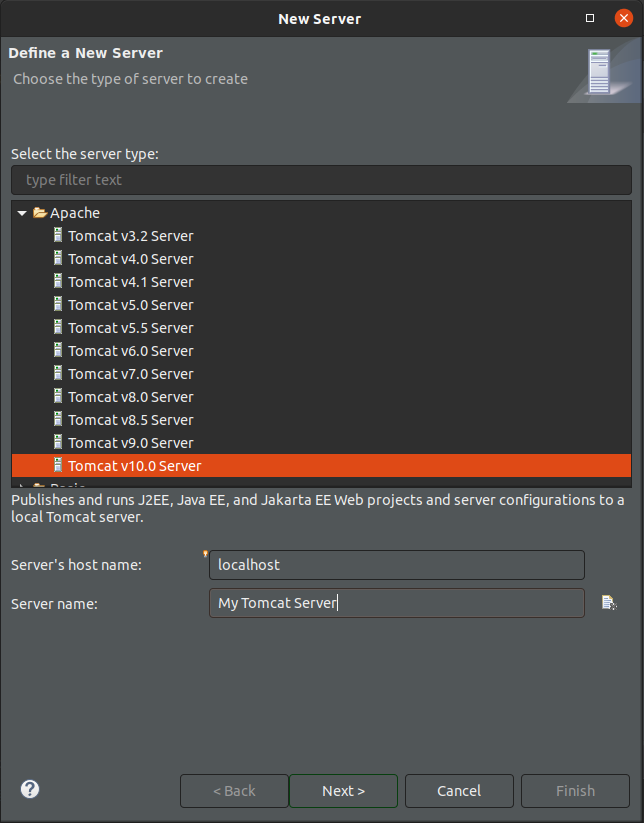644x823 pixels.
Task: Click server icon beside Tomcat v8.5
Action: [58, 419]
